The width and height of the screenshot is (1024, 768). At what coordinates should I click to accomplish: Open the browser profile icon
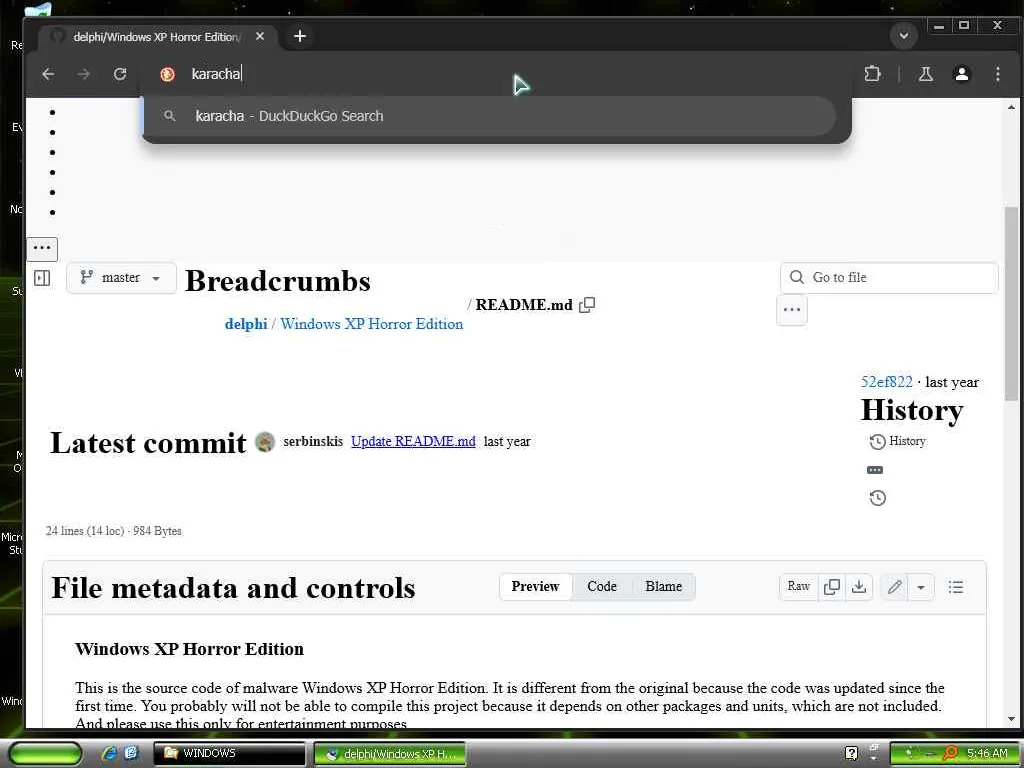tap(961, 74)
